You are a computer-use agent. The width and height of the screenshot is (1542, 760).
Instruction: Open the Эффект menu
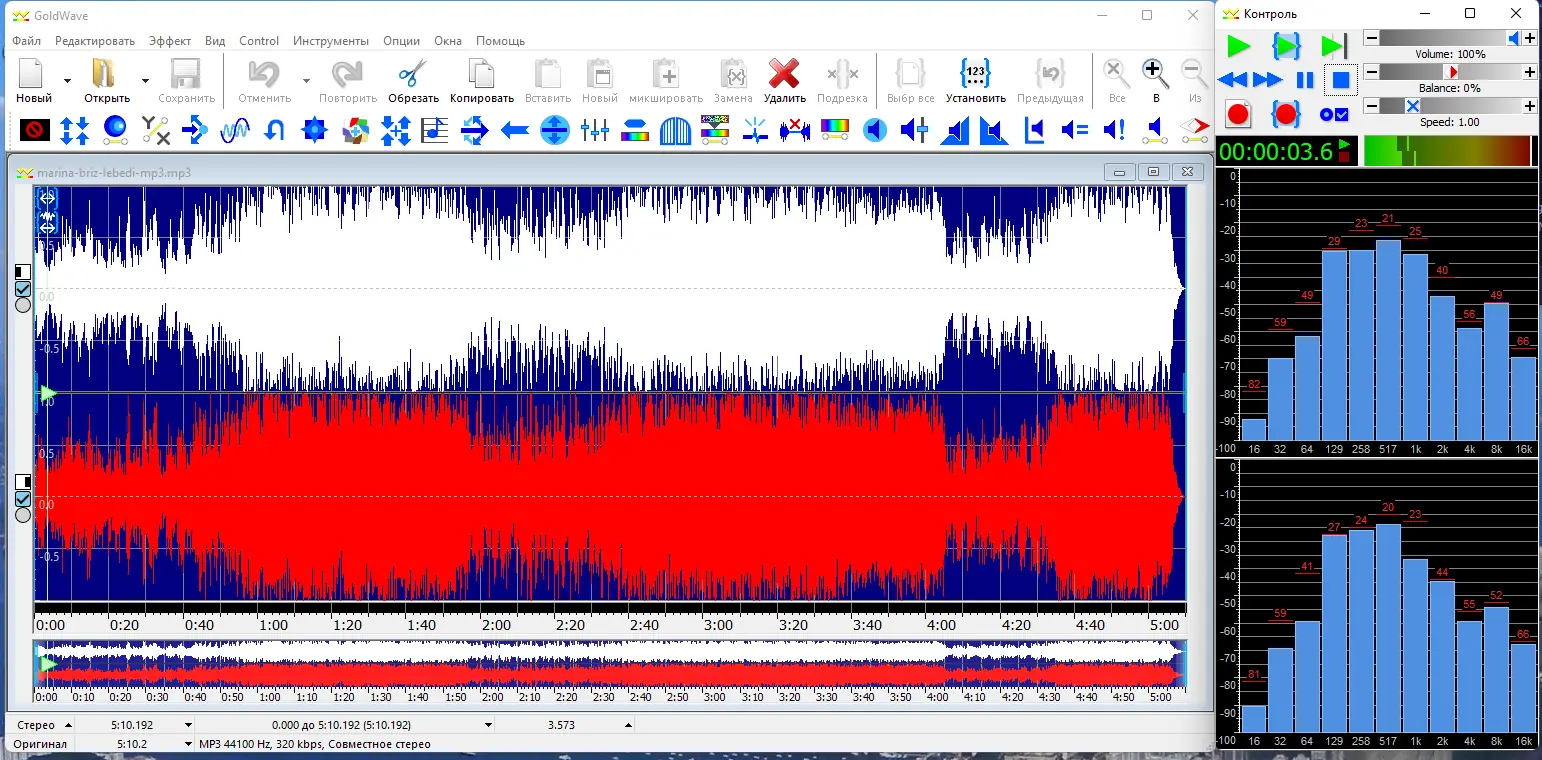pos(170,41)
